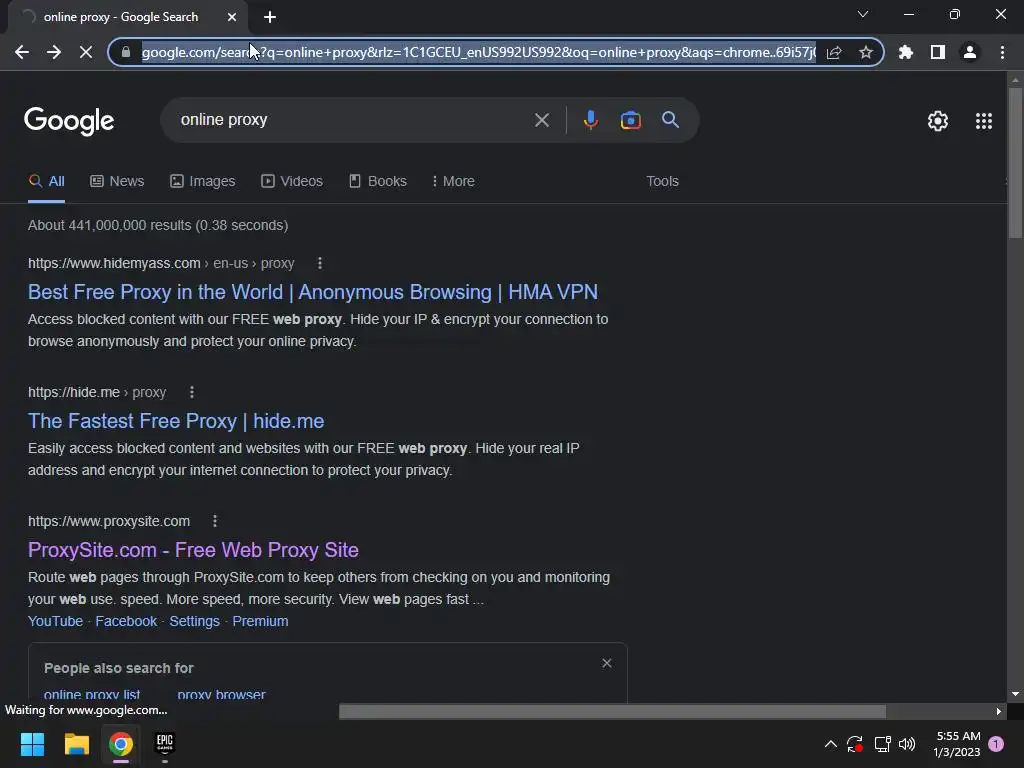Switch to the Books tab
Image resolution: width=1024 pixels, height=768 pixels.
(377, 181)
